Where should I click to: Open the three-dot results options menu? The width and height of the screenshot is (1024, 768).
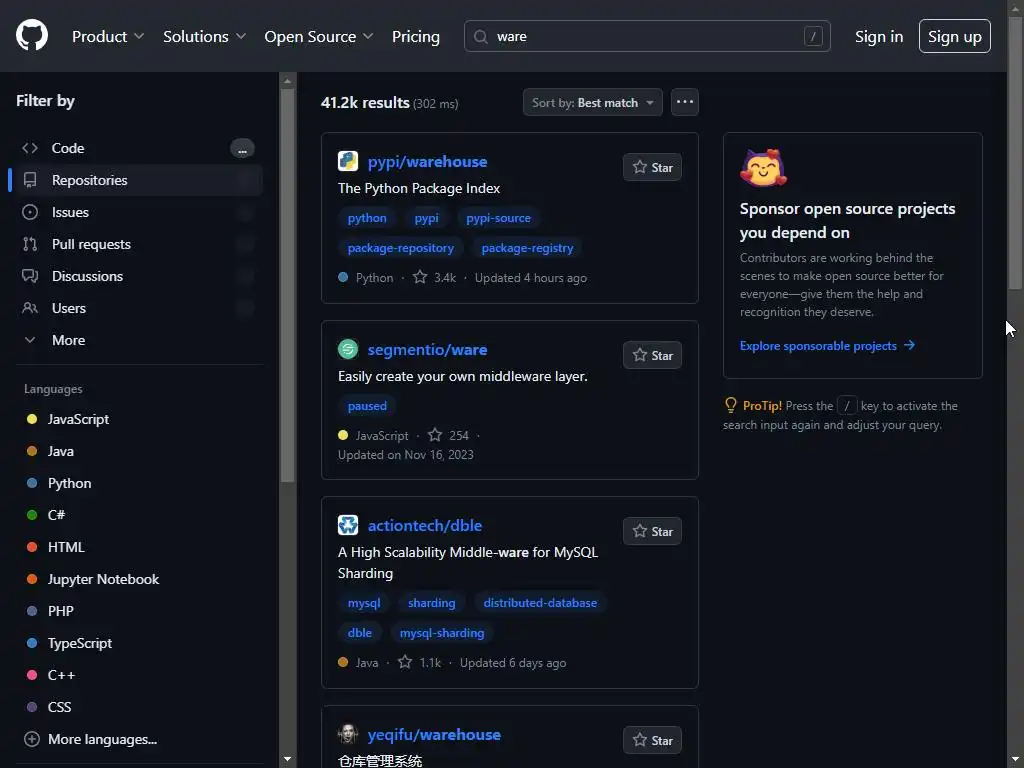685,103
